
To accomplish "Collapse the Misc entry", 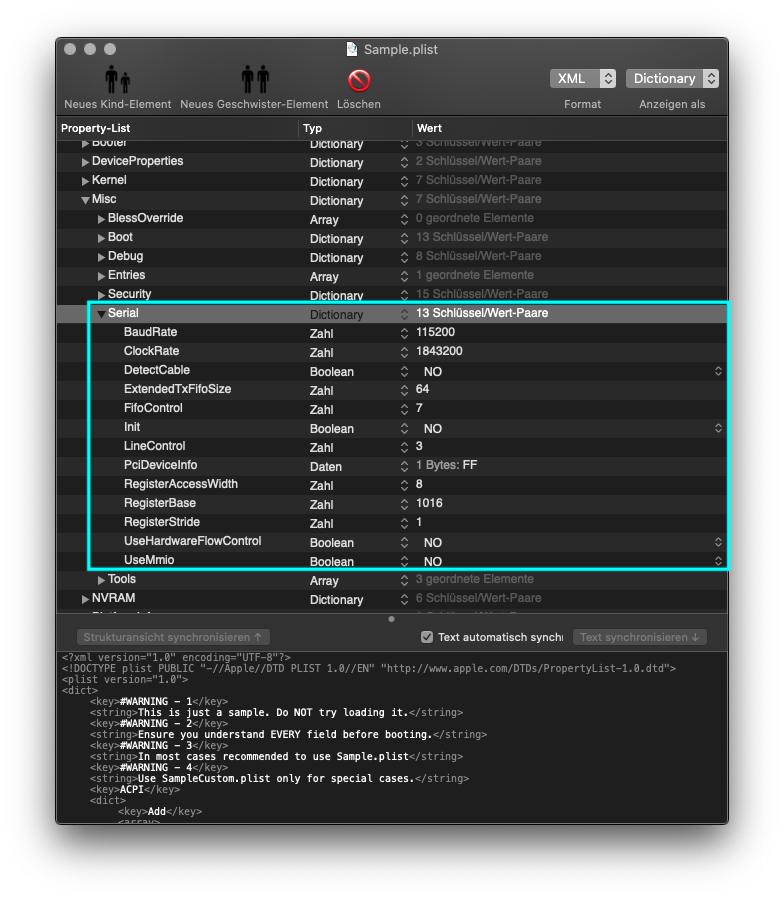I will click(x=85, y=200).
